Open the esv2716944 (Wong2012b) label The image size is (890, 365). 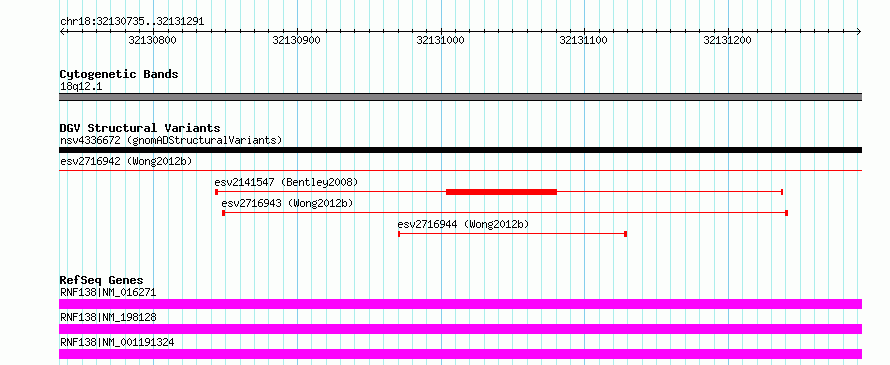463,224
